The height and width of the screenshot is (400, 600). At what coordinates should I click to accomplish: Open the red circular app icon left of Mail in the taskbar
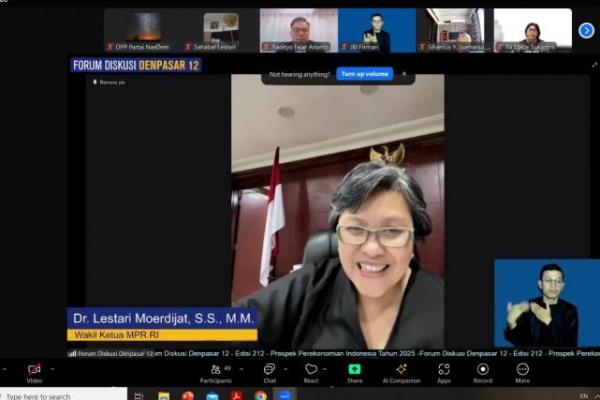[x=188, y=396]
